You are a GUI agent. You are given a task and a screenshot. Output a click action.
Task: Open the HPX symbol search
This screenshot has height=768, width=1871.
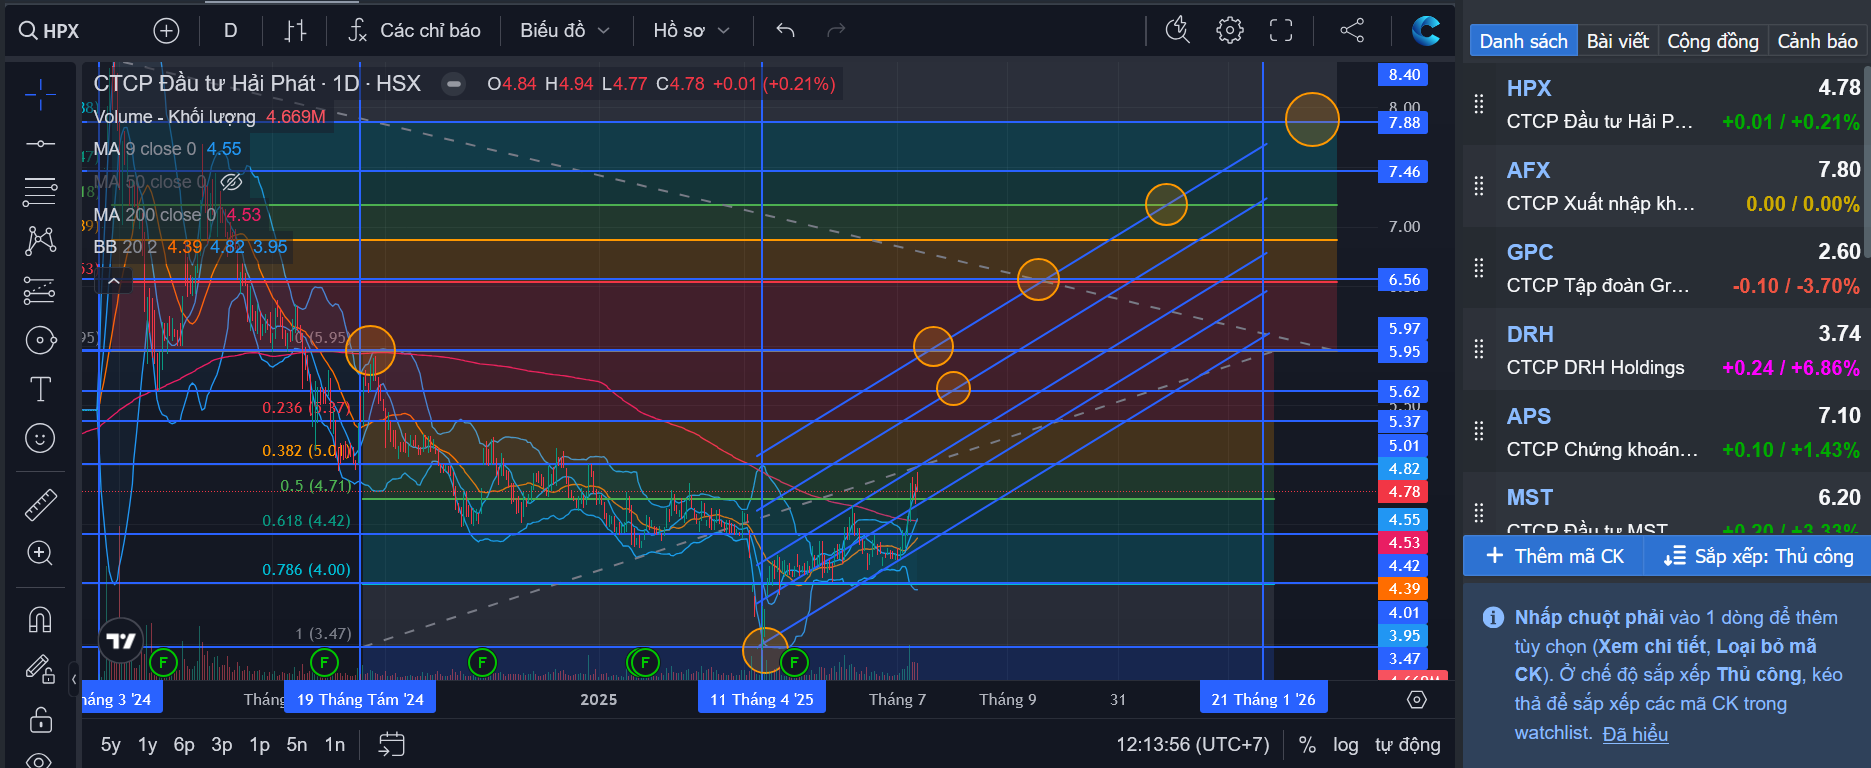click(x=50, y=31)
